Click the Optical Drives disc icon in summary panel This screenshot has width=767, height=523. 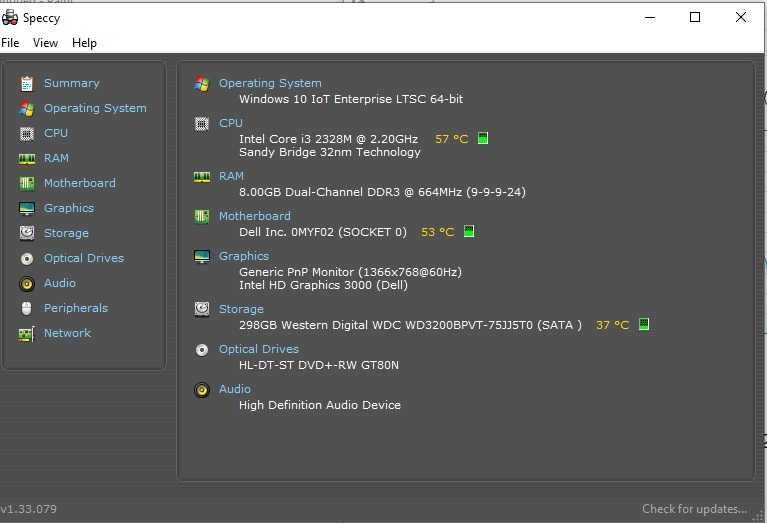tap(202, 350)
